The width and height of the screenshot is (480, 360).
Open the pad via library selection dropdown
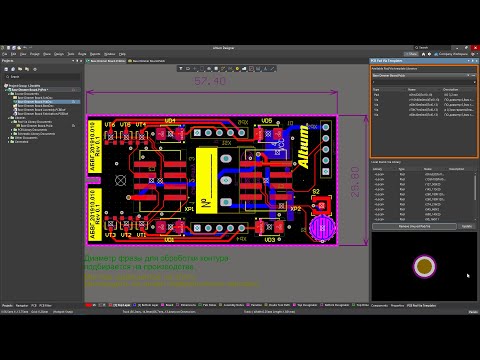tap(468, 76)
